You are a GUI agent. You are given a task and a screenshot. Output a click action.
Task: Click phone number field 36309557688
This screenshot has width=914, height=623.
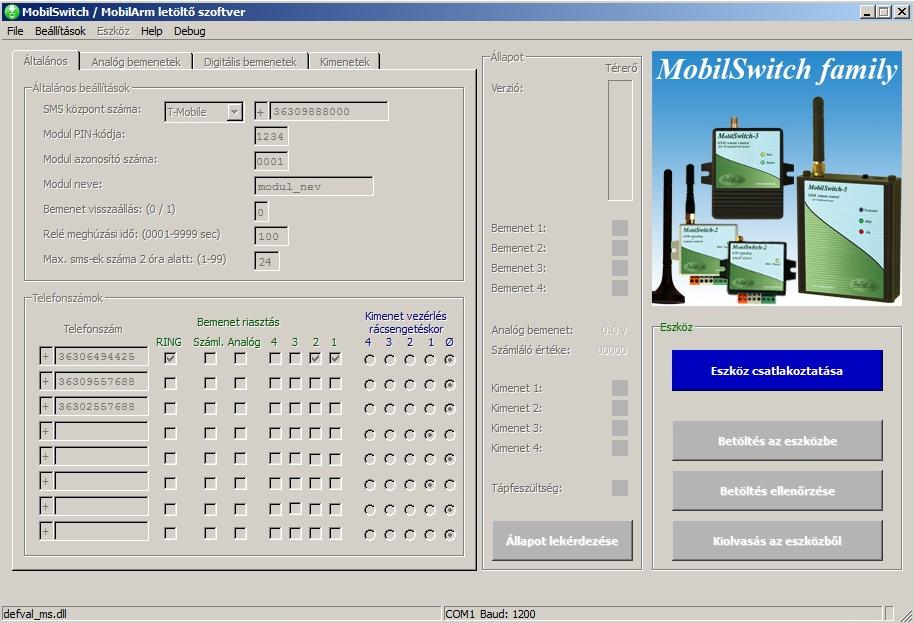(x=101, y=382)
